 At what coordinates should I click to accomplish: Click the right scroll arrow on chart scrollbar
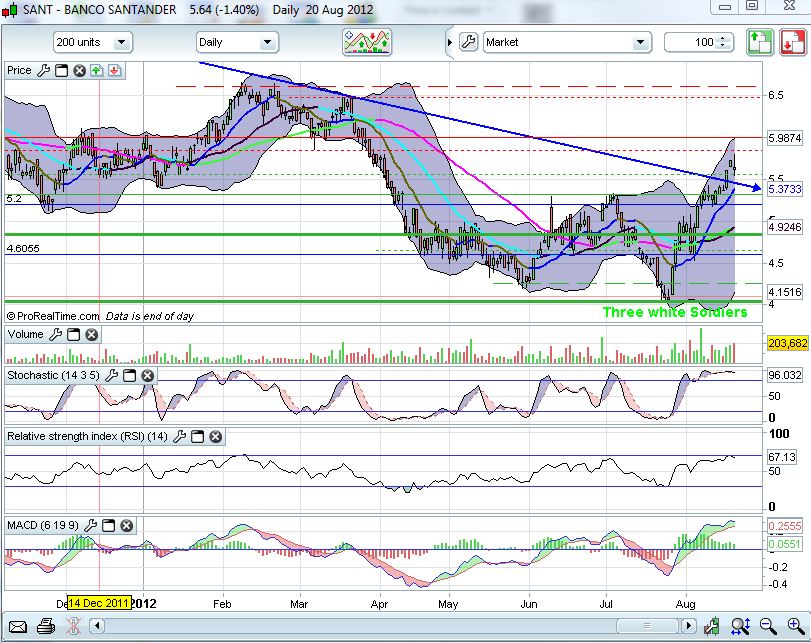(688, 626)
